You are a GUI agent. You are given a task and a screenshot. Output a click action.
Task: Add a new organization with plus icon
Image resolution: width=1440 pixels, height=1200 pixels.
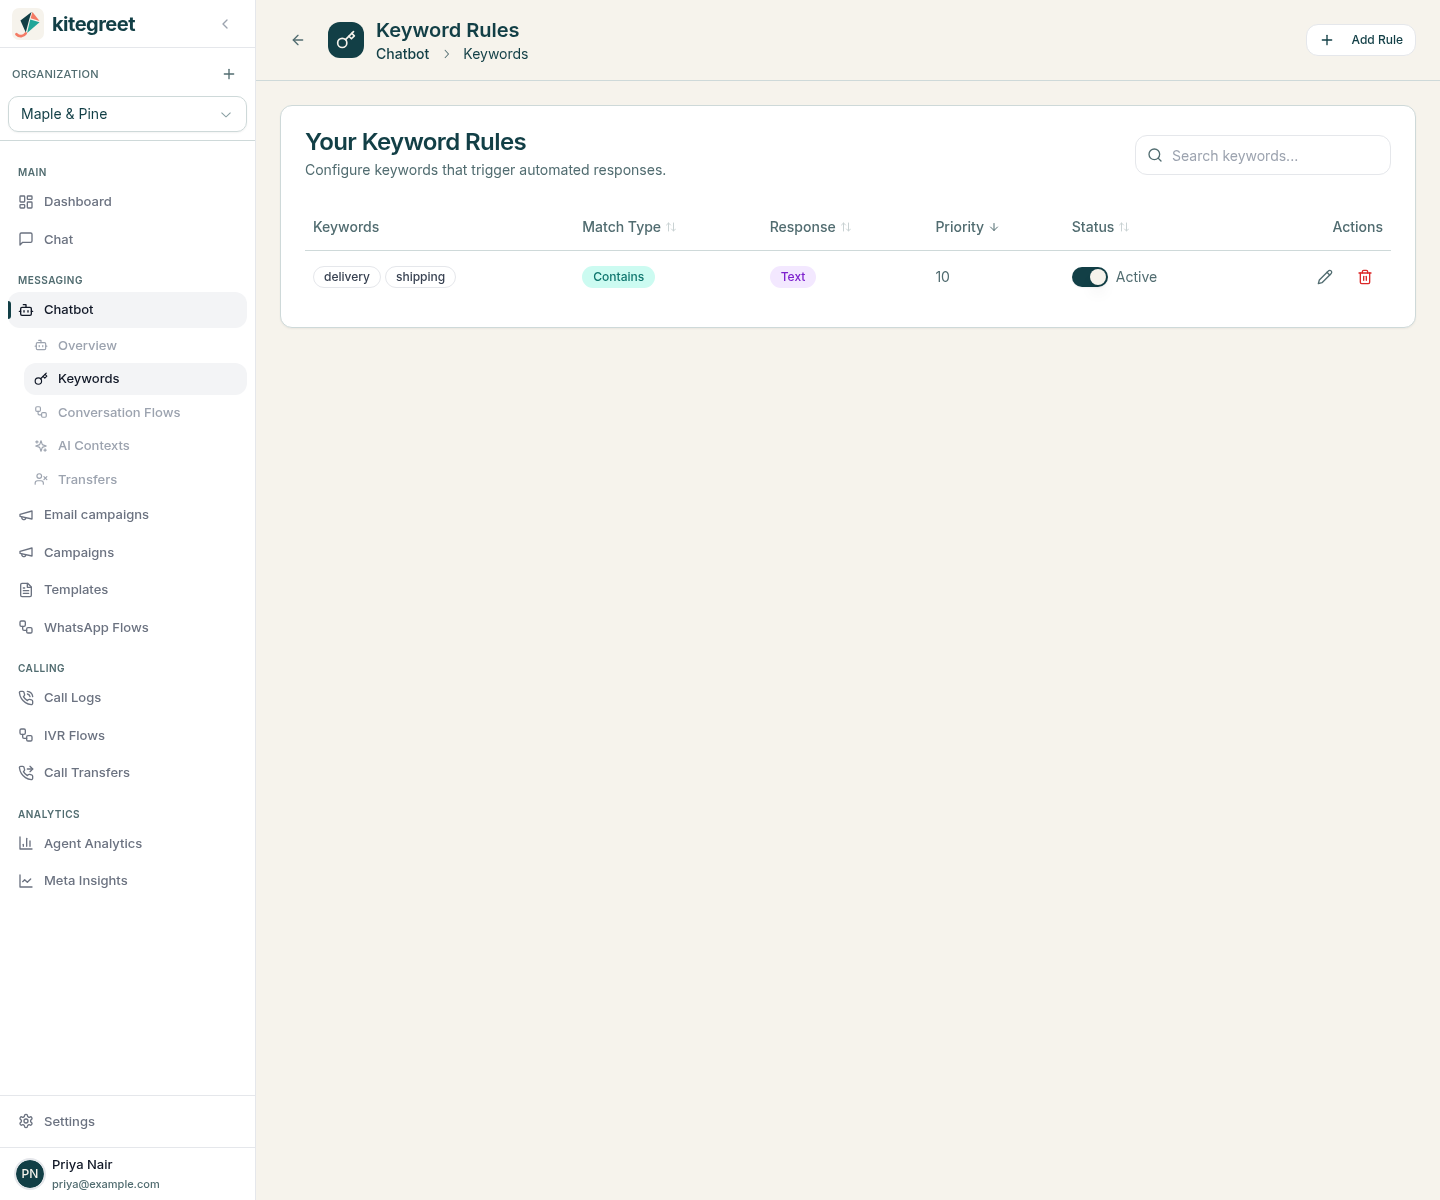click(229, 74)
